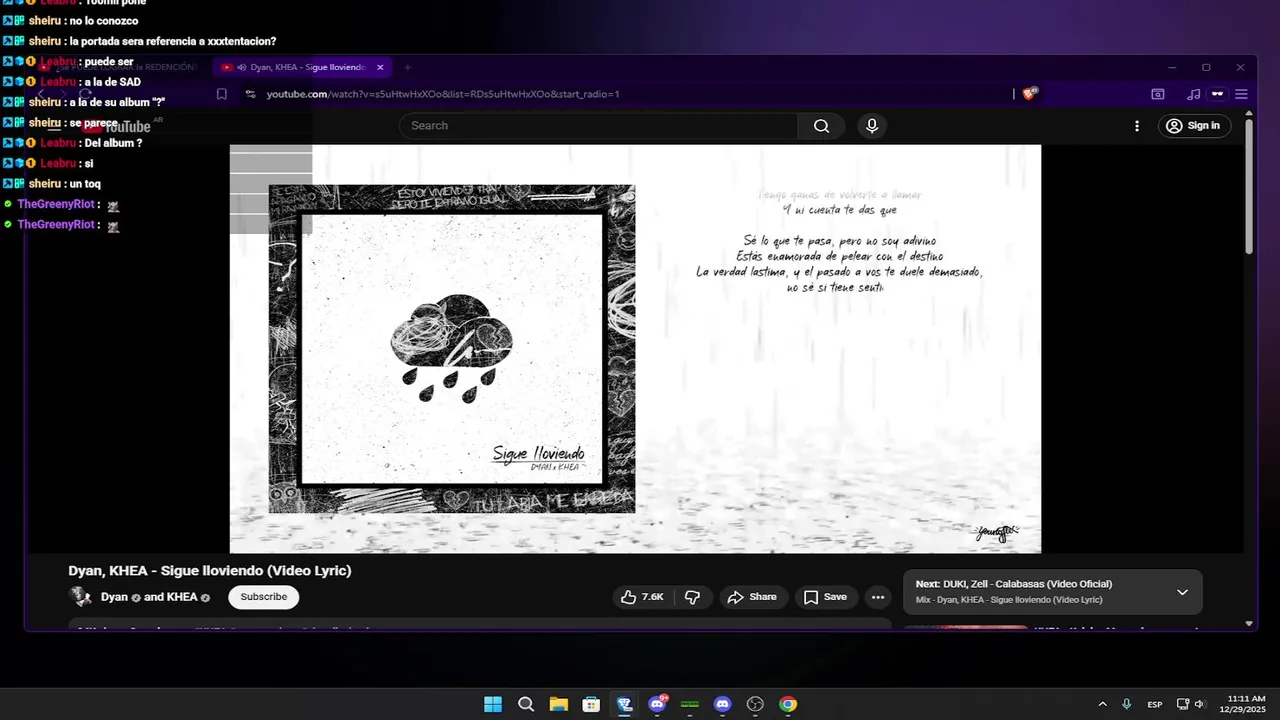The height and width of the screenshot is (720, 1280).
Task: Close the Dyan, KHEA browser tab
Action: pos(380,67)
